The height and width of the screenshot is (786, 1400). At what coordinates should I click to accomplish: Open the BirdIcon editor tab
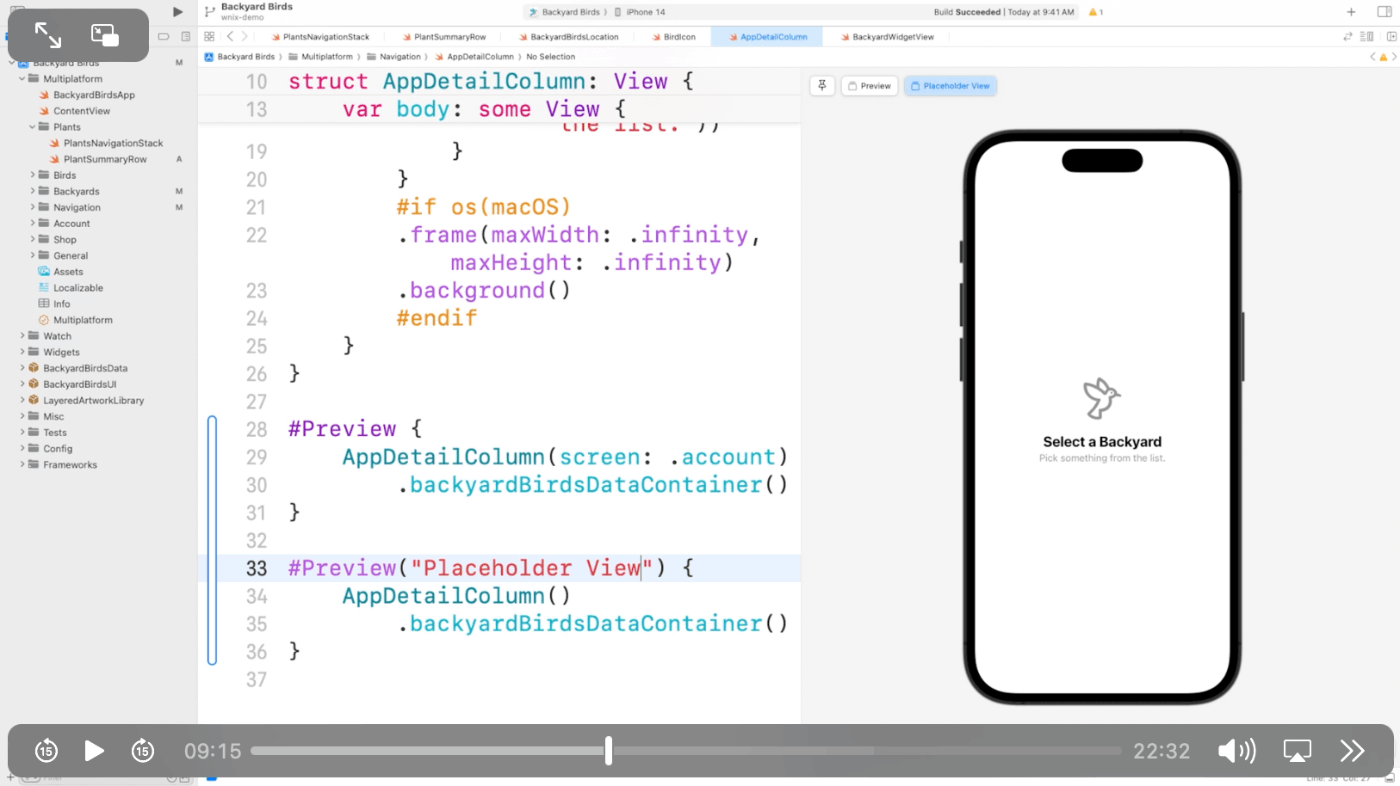pos(673,37)
